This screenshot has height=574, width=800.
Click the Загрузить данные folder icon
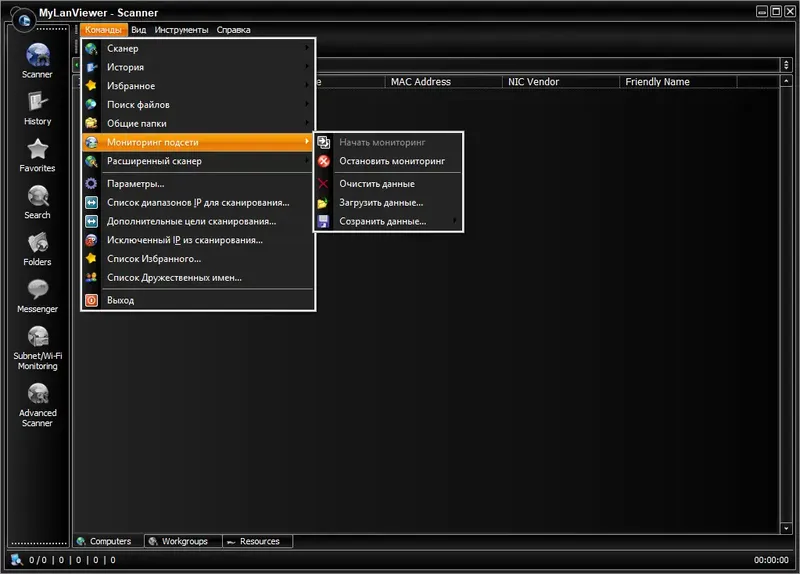(323, 203)
